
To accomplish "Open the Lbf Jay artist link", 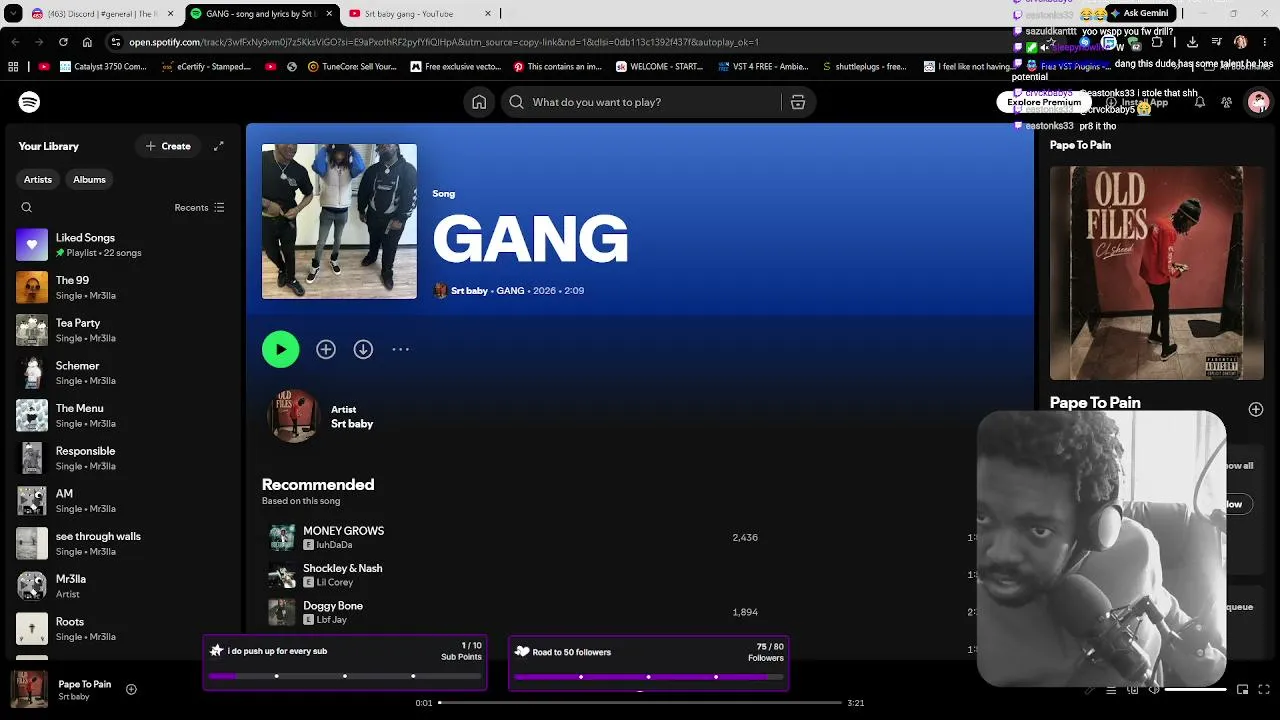I will [332, 620].
